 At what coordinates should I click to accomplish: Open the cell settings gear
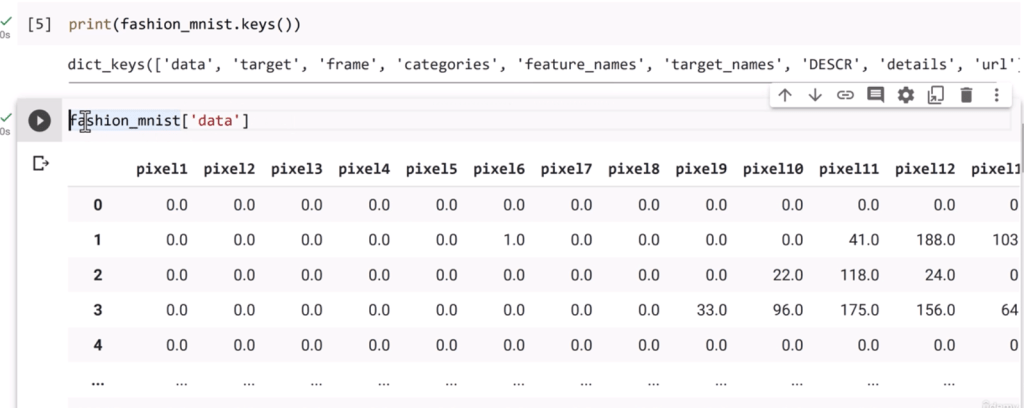[906, 95]
